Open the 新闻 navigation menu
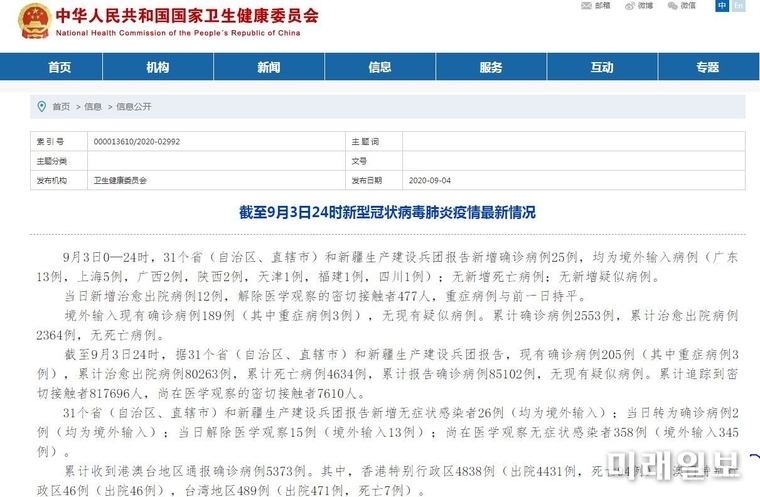 (269, 67)
